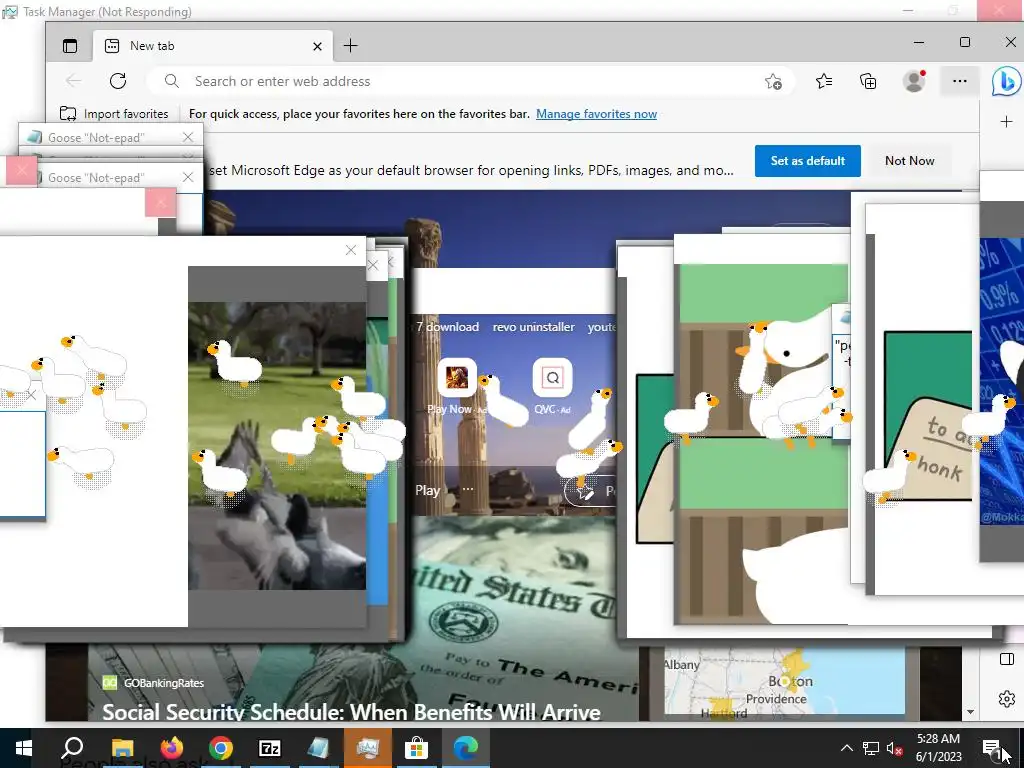Open a new tab with plus button

(x=351, y=46)
